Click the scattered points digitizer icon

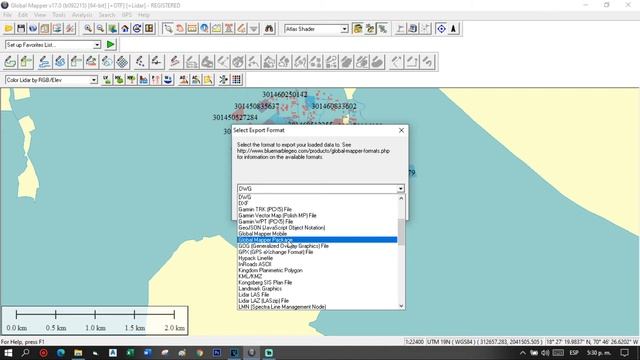pyautogui.click(x=140, y=62)
